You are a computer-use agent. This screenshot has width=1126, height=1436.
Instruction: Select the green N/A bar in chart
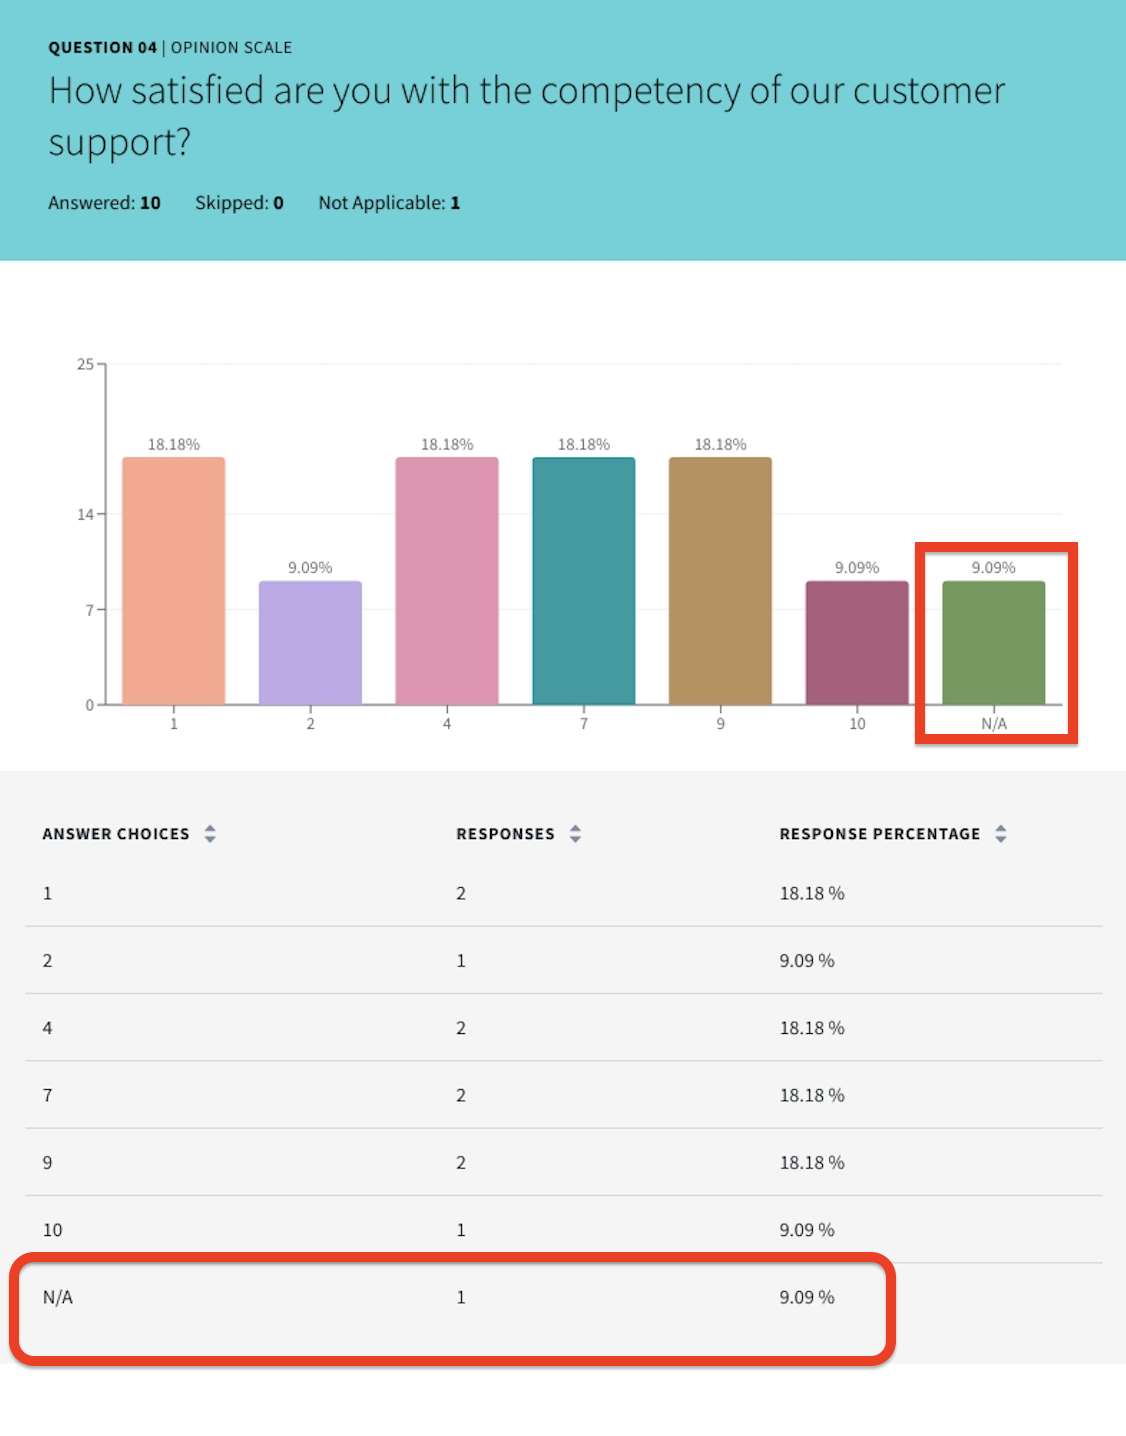994,643
